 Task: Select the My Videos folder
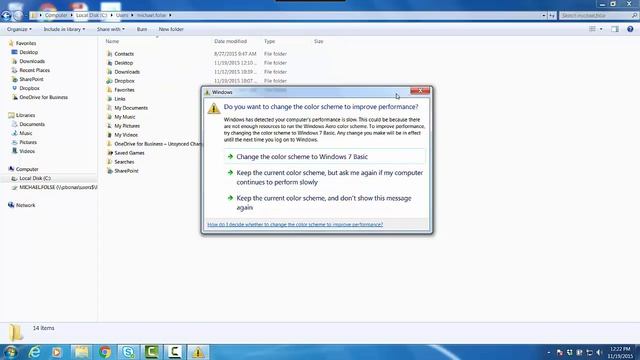[x=126, y=135]
